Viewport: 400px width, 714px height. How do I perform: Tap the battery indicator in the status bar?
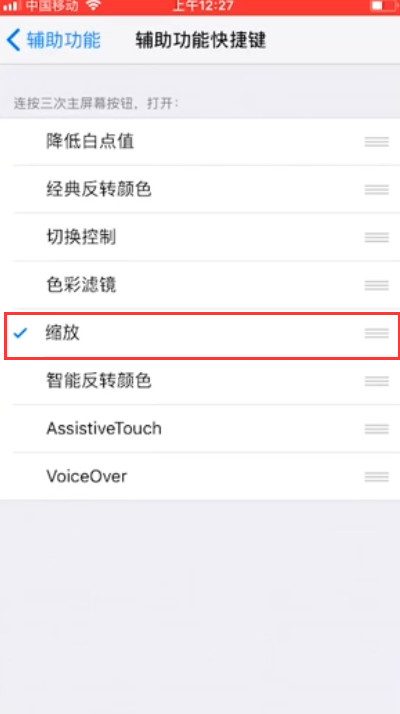coord(383,6)
